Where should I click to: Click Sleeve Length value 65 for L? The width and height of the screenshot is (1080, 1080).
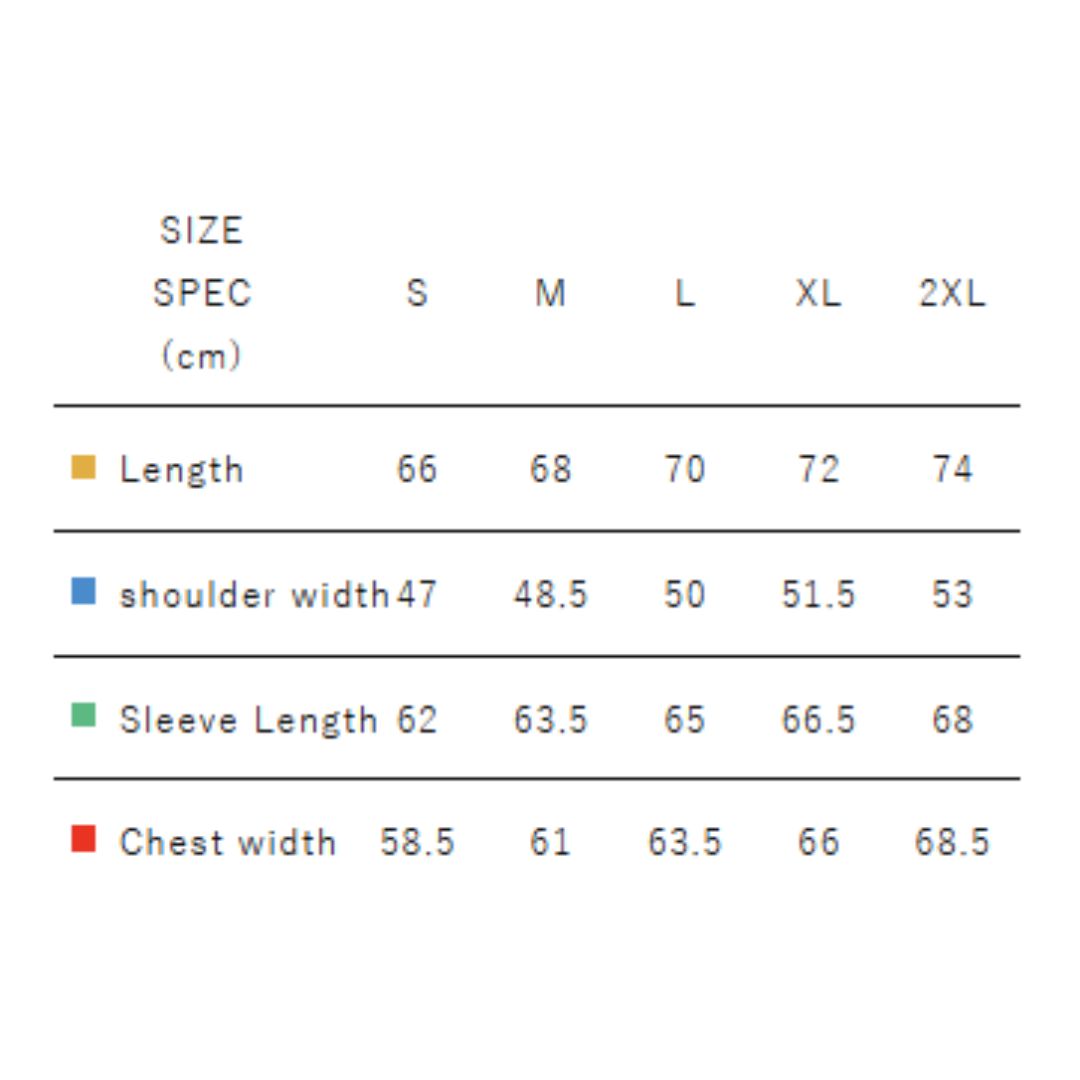pyautogui.click(x=684, y=720)
